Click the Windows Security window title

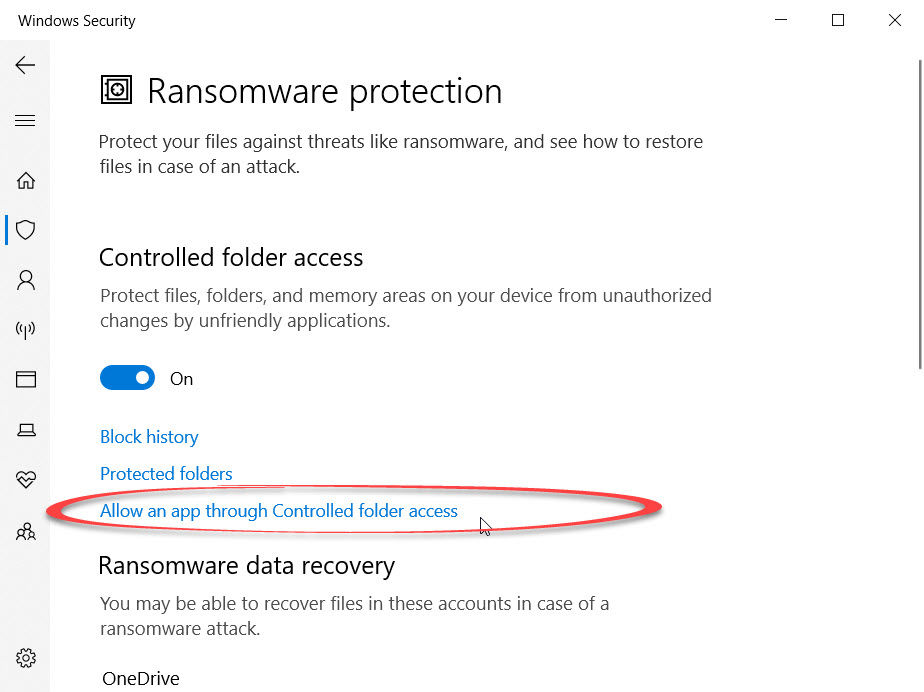75,20
